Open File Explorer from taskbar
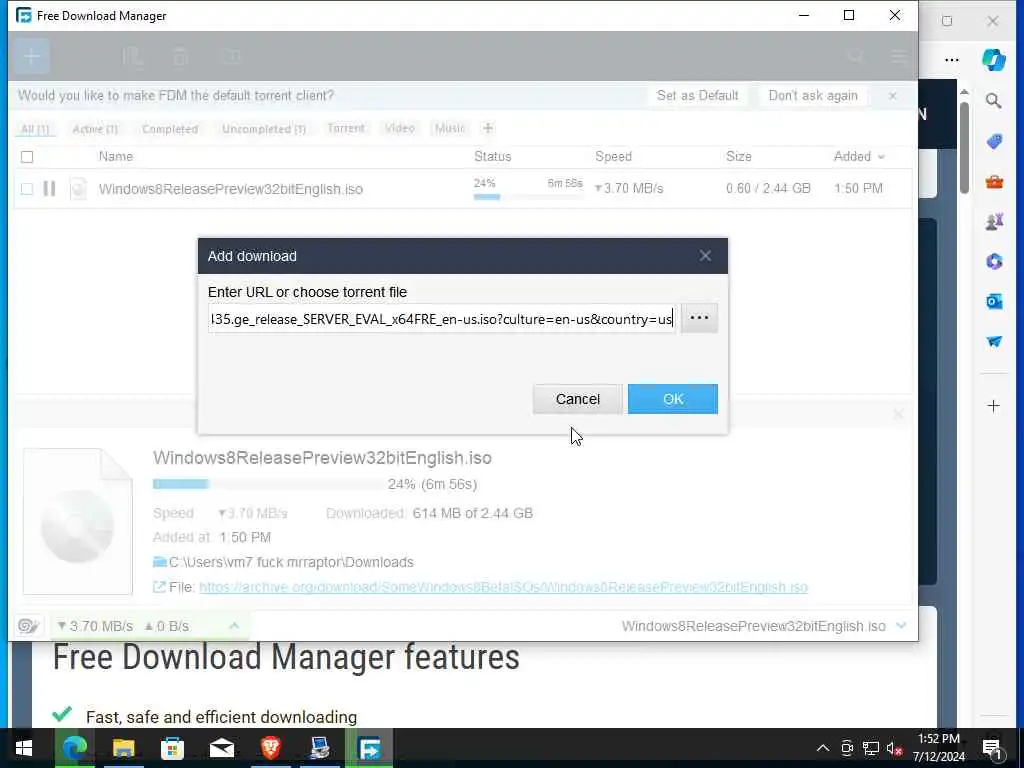Screen dimensions: 1024x768 [123, 748]
